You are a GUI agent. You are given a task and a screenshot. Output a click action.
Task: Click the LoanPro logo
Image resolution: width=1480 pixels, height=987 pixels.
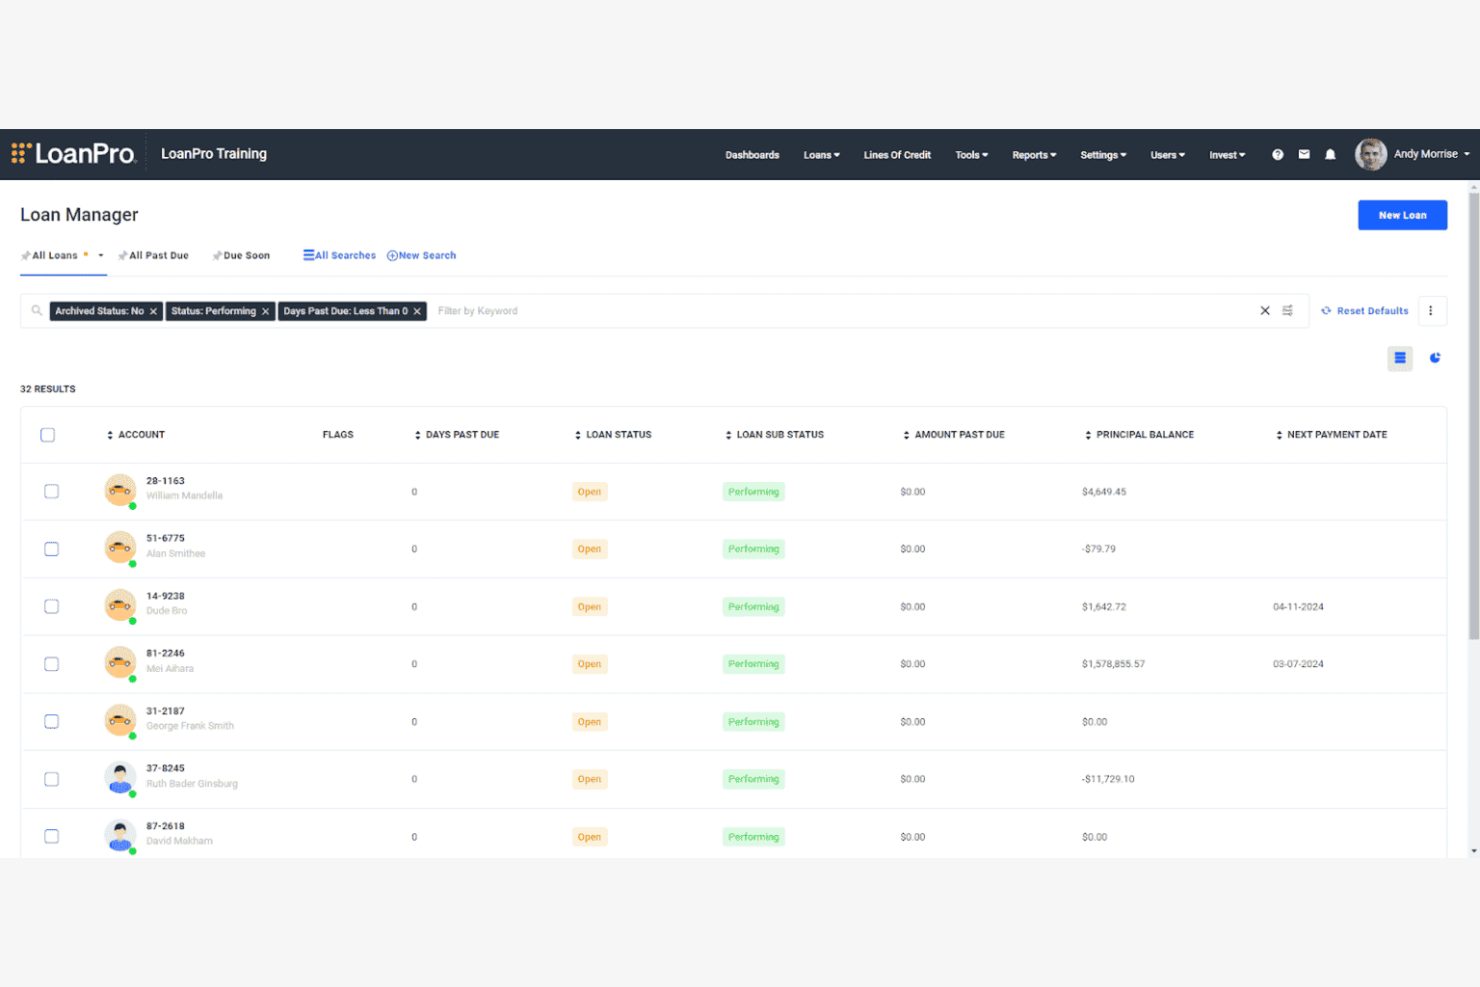(x=73, y=152)
